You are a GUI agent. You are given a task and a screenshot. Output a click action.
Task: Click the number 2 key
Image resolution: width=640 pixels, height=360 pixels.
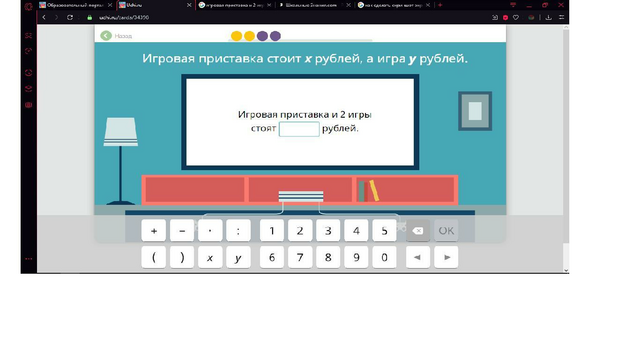click(x=300, y=231)
